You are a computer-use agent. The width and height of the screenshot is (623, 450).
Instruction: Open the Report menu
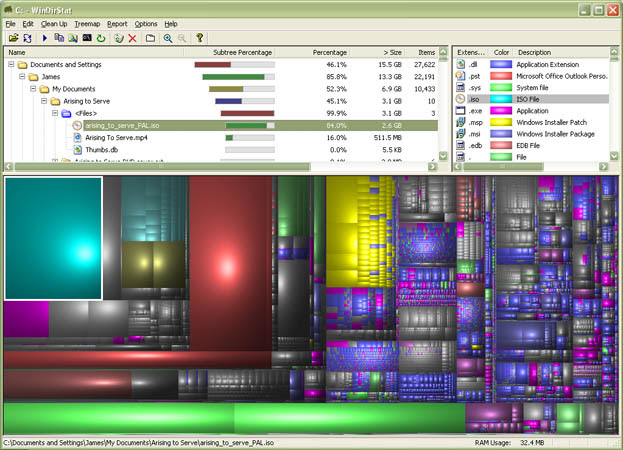coord(117,24)
